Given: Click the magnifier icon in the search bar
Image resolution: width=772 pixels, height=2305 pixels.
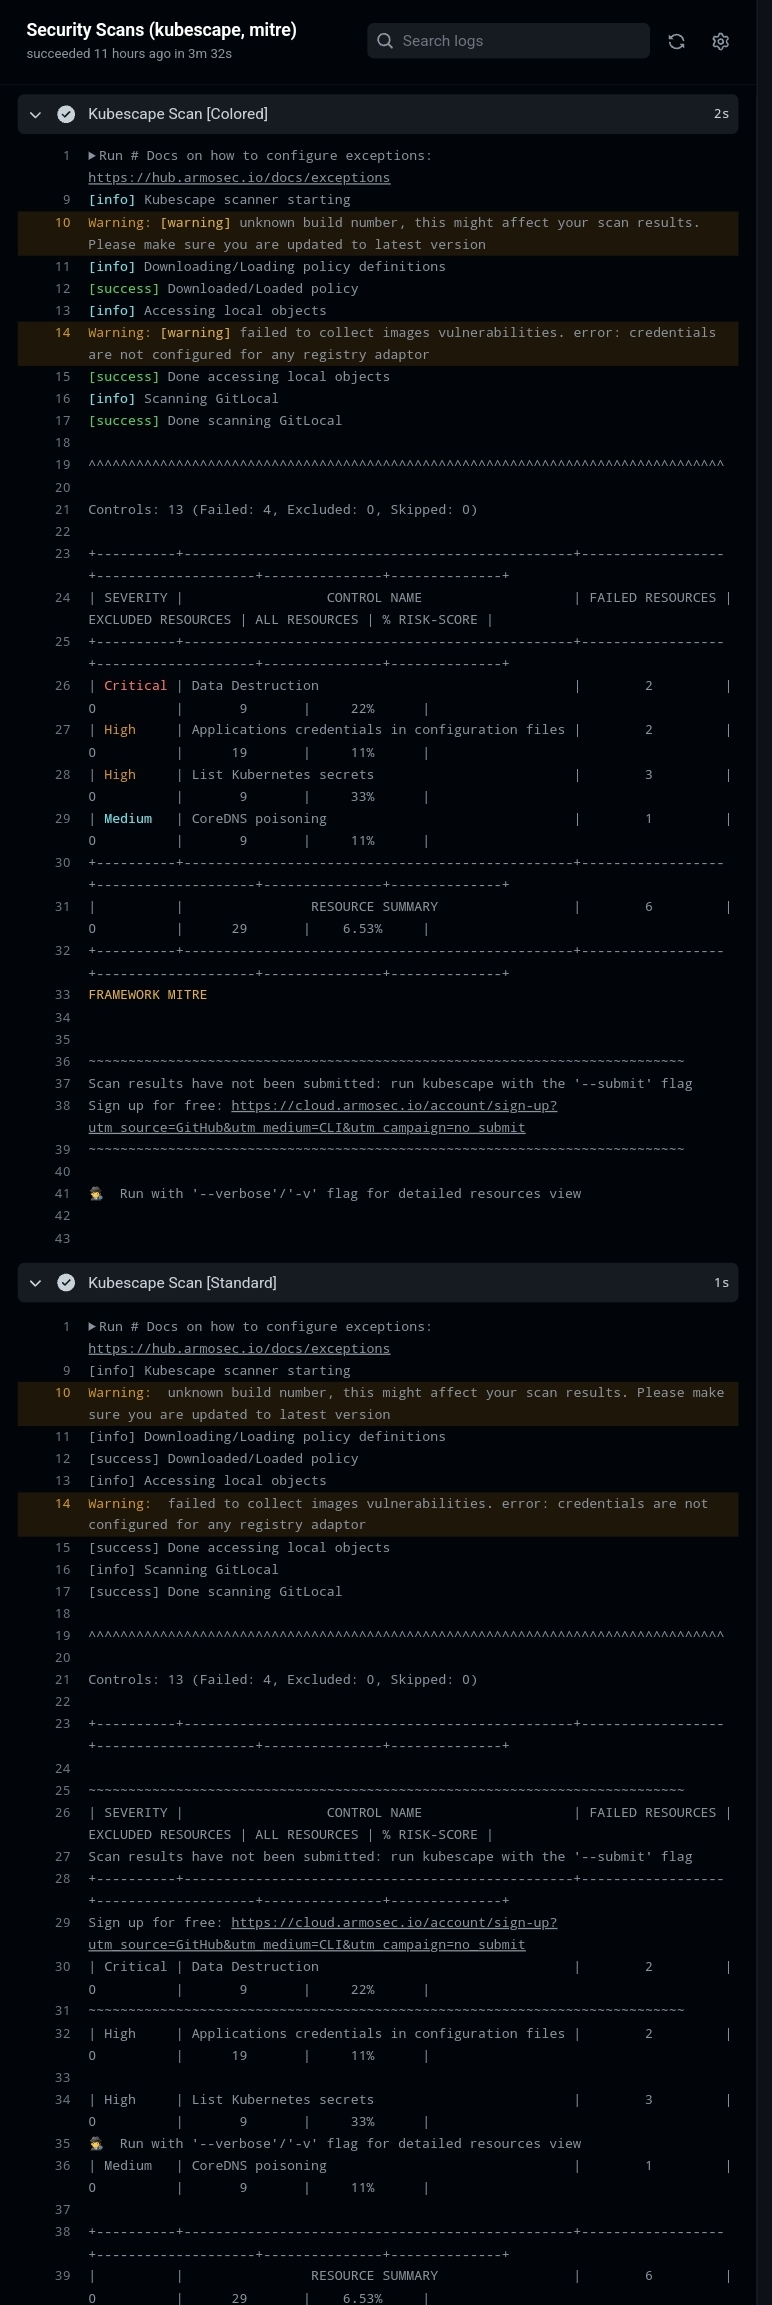Looking at the screenshot, I should [x=386, y=41].
